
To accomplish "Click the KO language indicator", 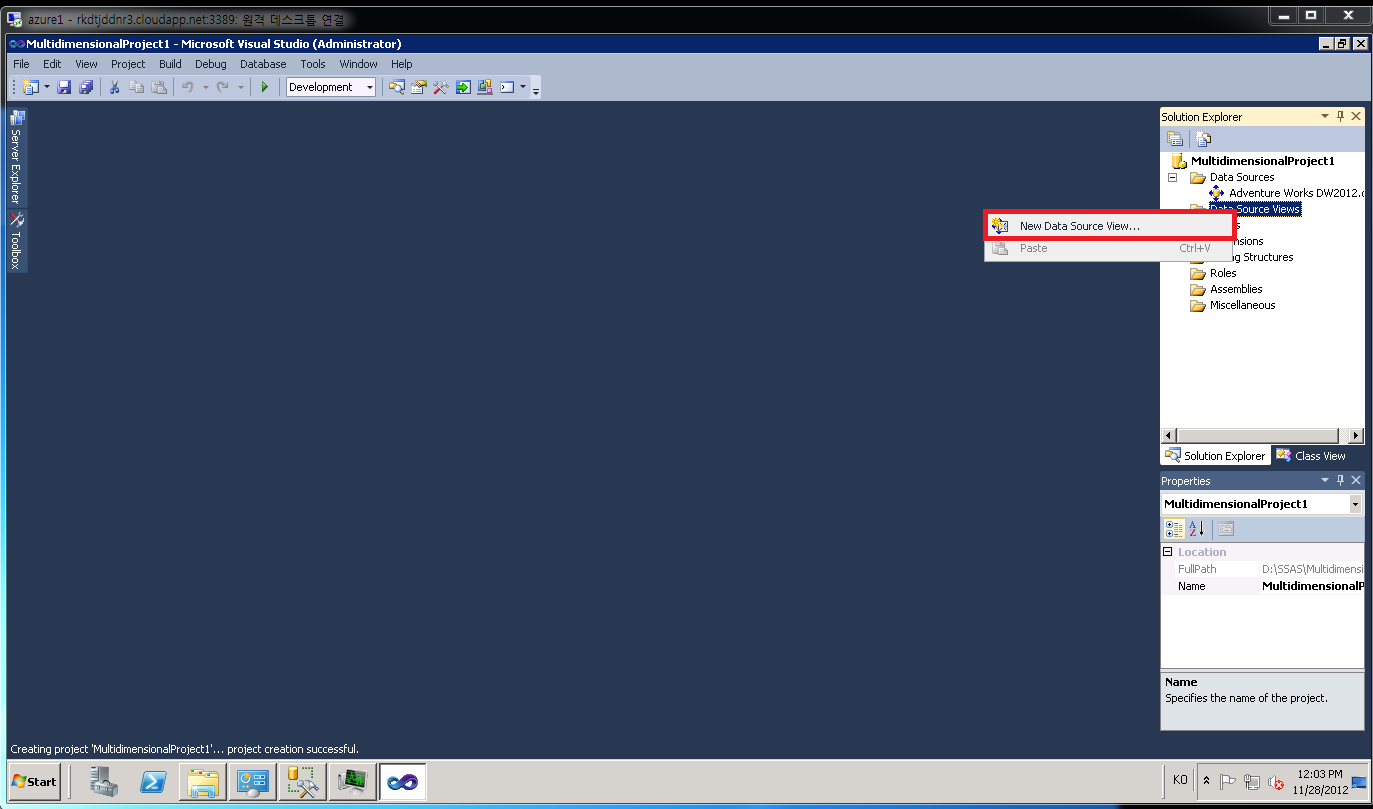I will coord(1180,781).
